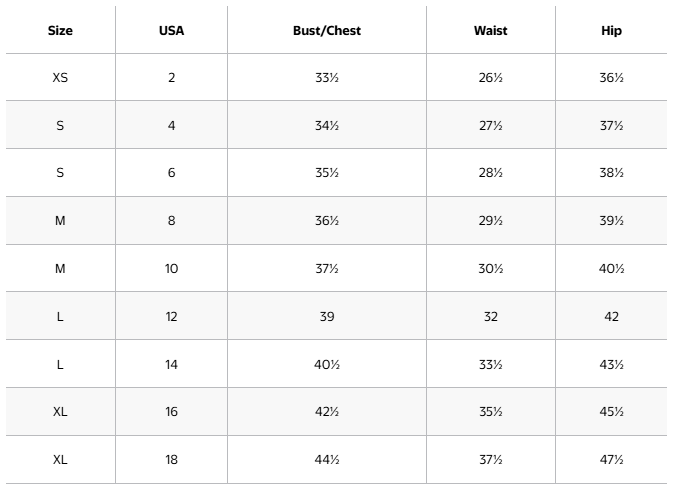The width and height of the screenshot is (675, 494).
Task: Select waist value 32
Action: pos(491,316)
